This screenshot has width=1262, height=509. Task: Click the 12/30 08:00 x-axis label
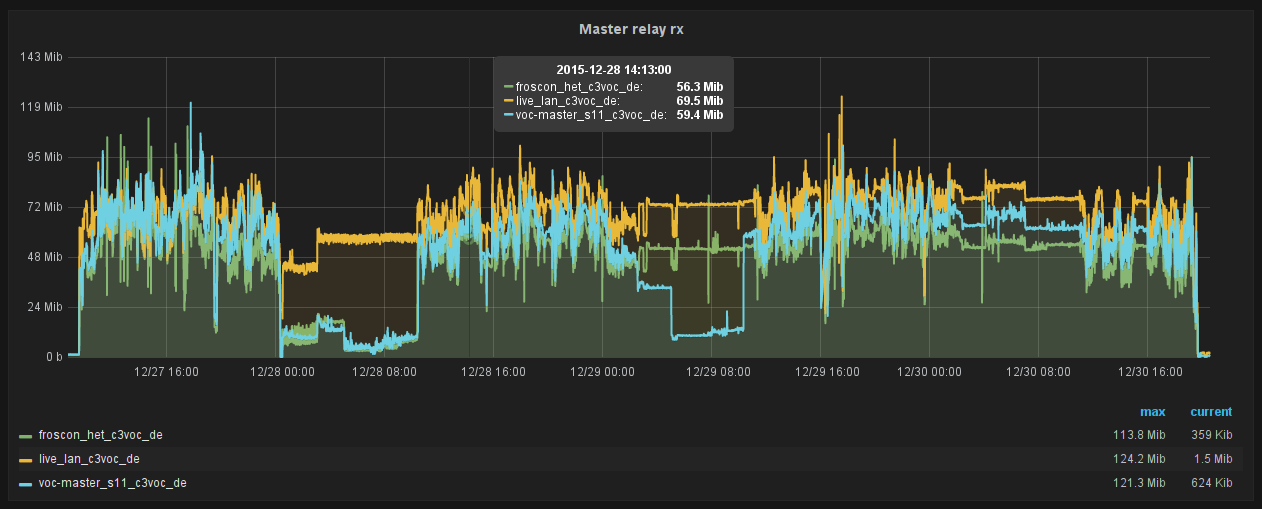[x=1037, y=371]
